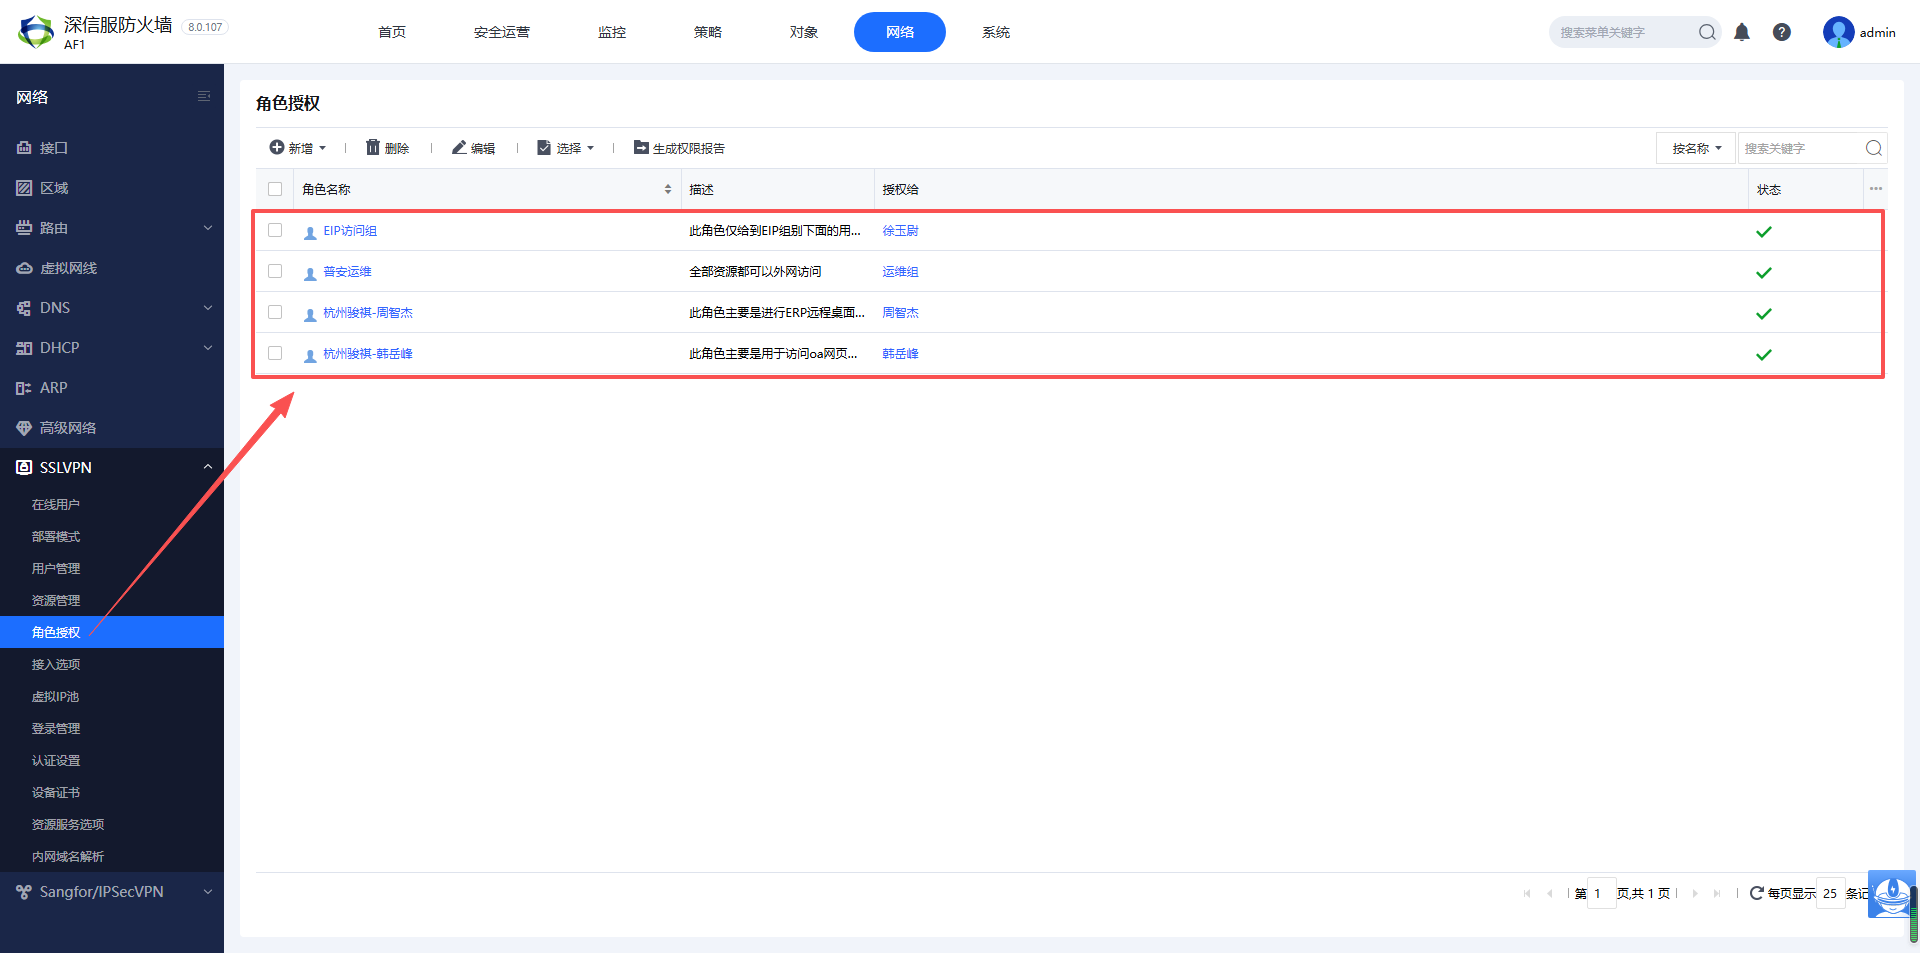Click the admin user avatar
The image size is (1920, 953).
[1838, 32]
